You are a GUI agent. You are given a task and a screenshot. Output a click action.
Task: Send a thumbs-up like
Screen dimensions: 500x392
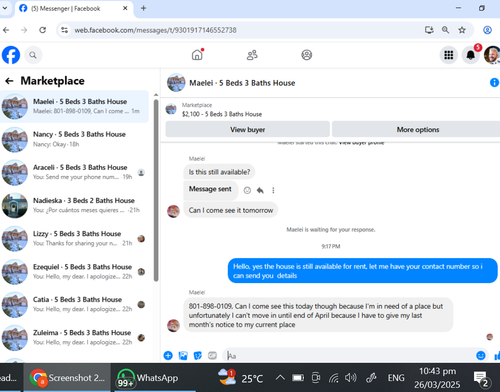[497, 356]
